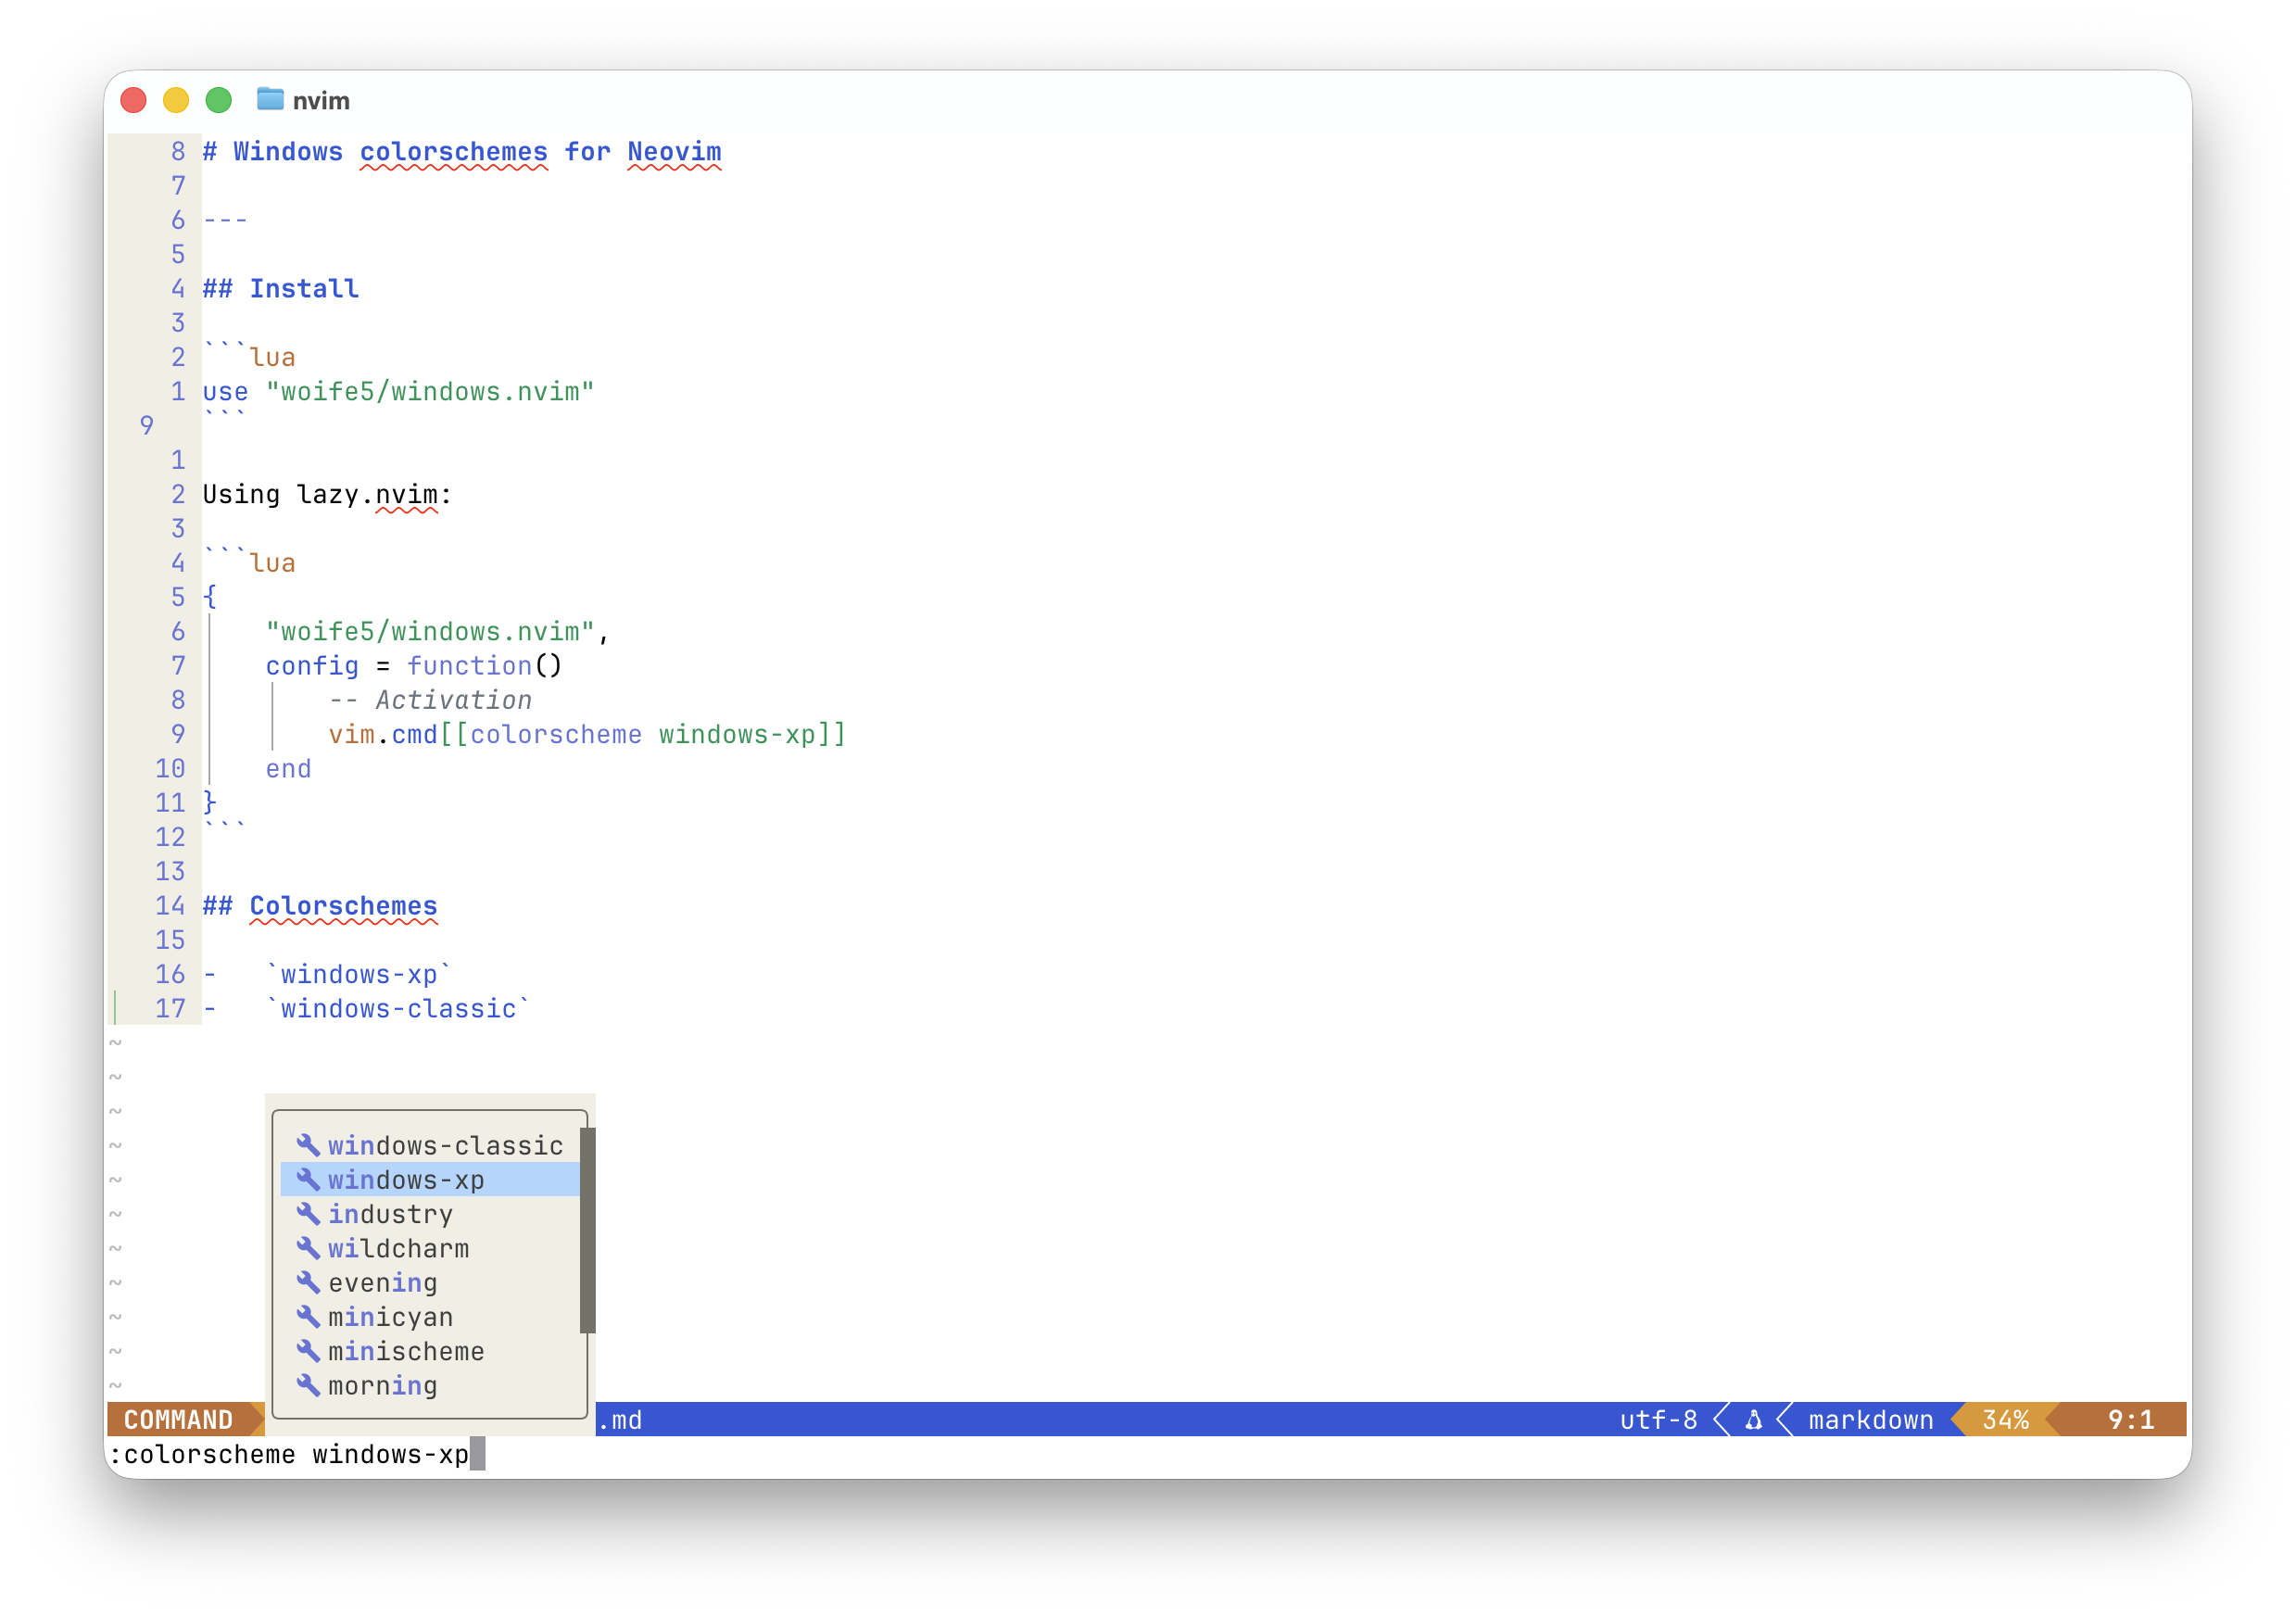Click the nvim folder icon in title bar
The width and height of the screenshot is (2296, 1616).
coord(270,99)
